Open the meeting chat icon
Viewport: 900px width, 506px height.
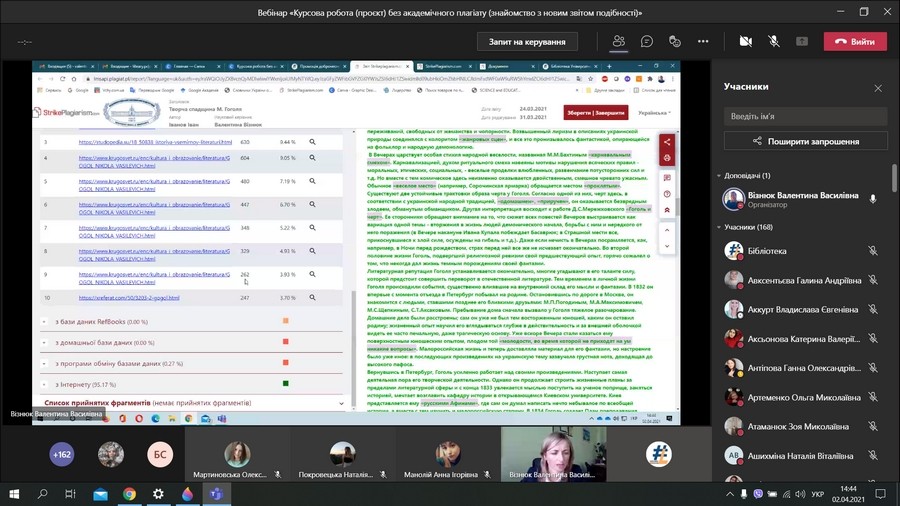(x=647, y=41)
